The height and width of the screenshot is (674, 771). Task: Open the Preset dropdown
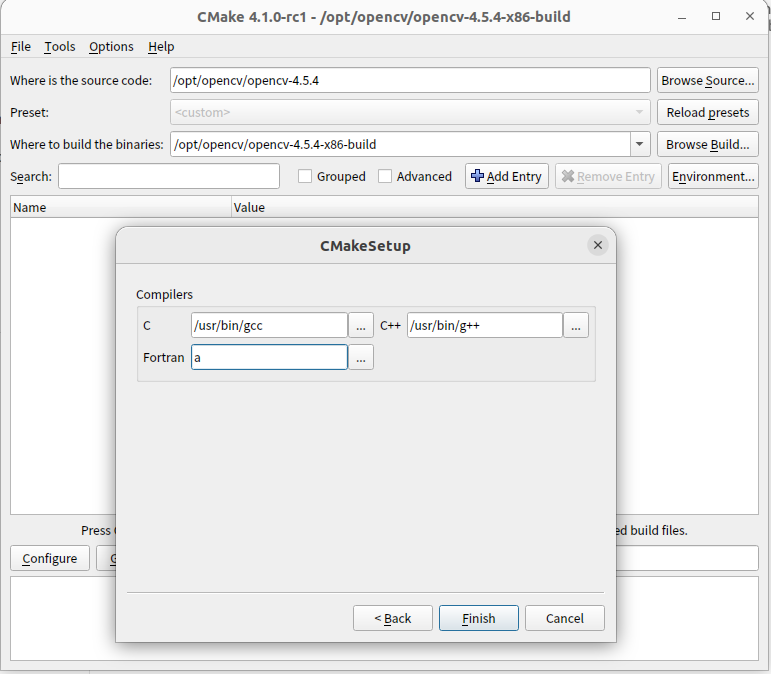tap(410, 112)
